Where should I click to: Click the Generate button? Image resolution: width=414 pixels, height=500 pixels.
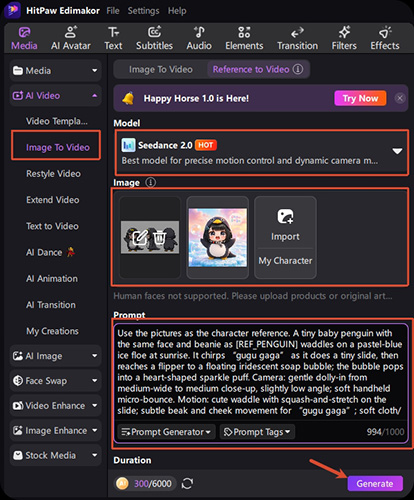(375, 483)
